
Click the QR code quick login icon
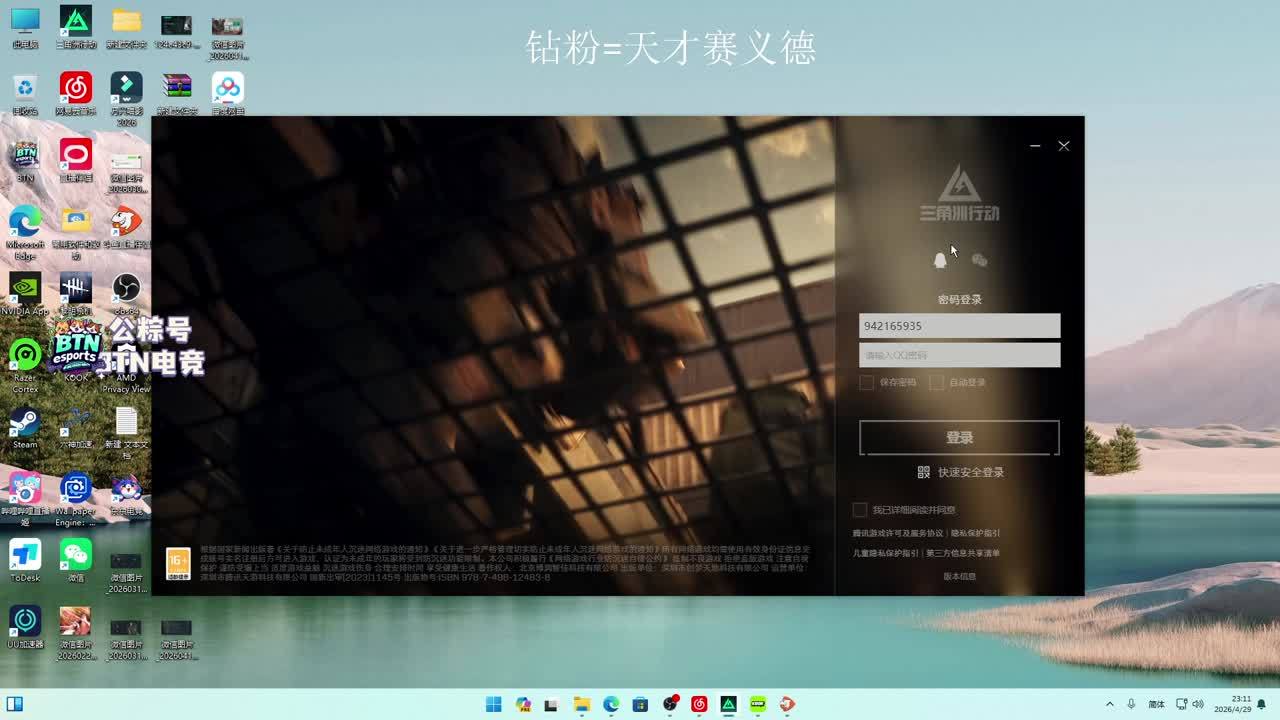pyautogui.click(x=924, y=472)
